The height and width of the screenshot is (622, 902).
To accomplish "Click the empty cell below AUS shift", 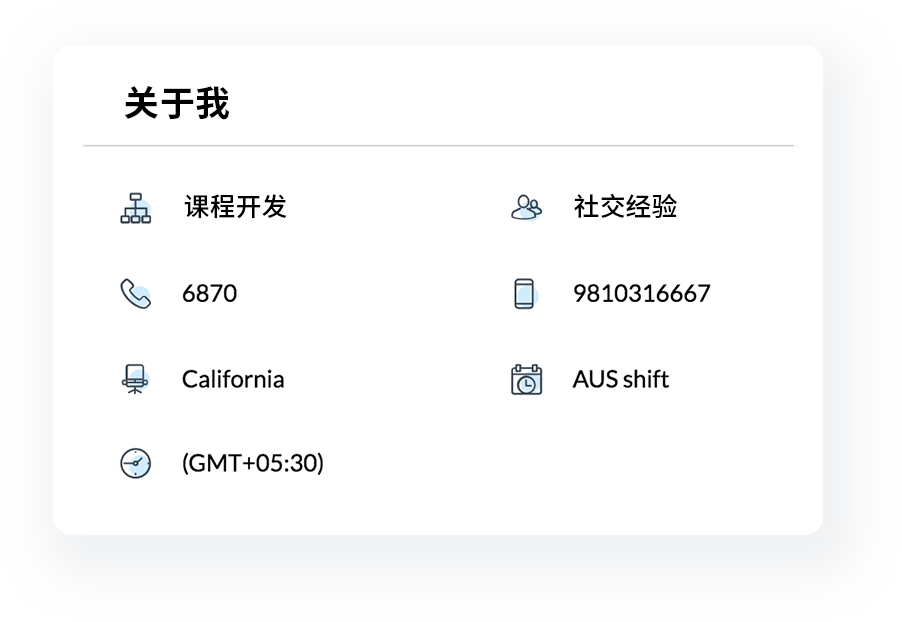I will point(620,464).
